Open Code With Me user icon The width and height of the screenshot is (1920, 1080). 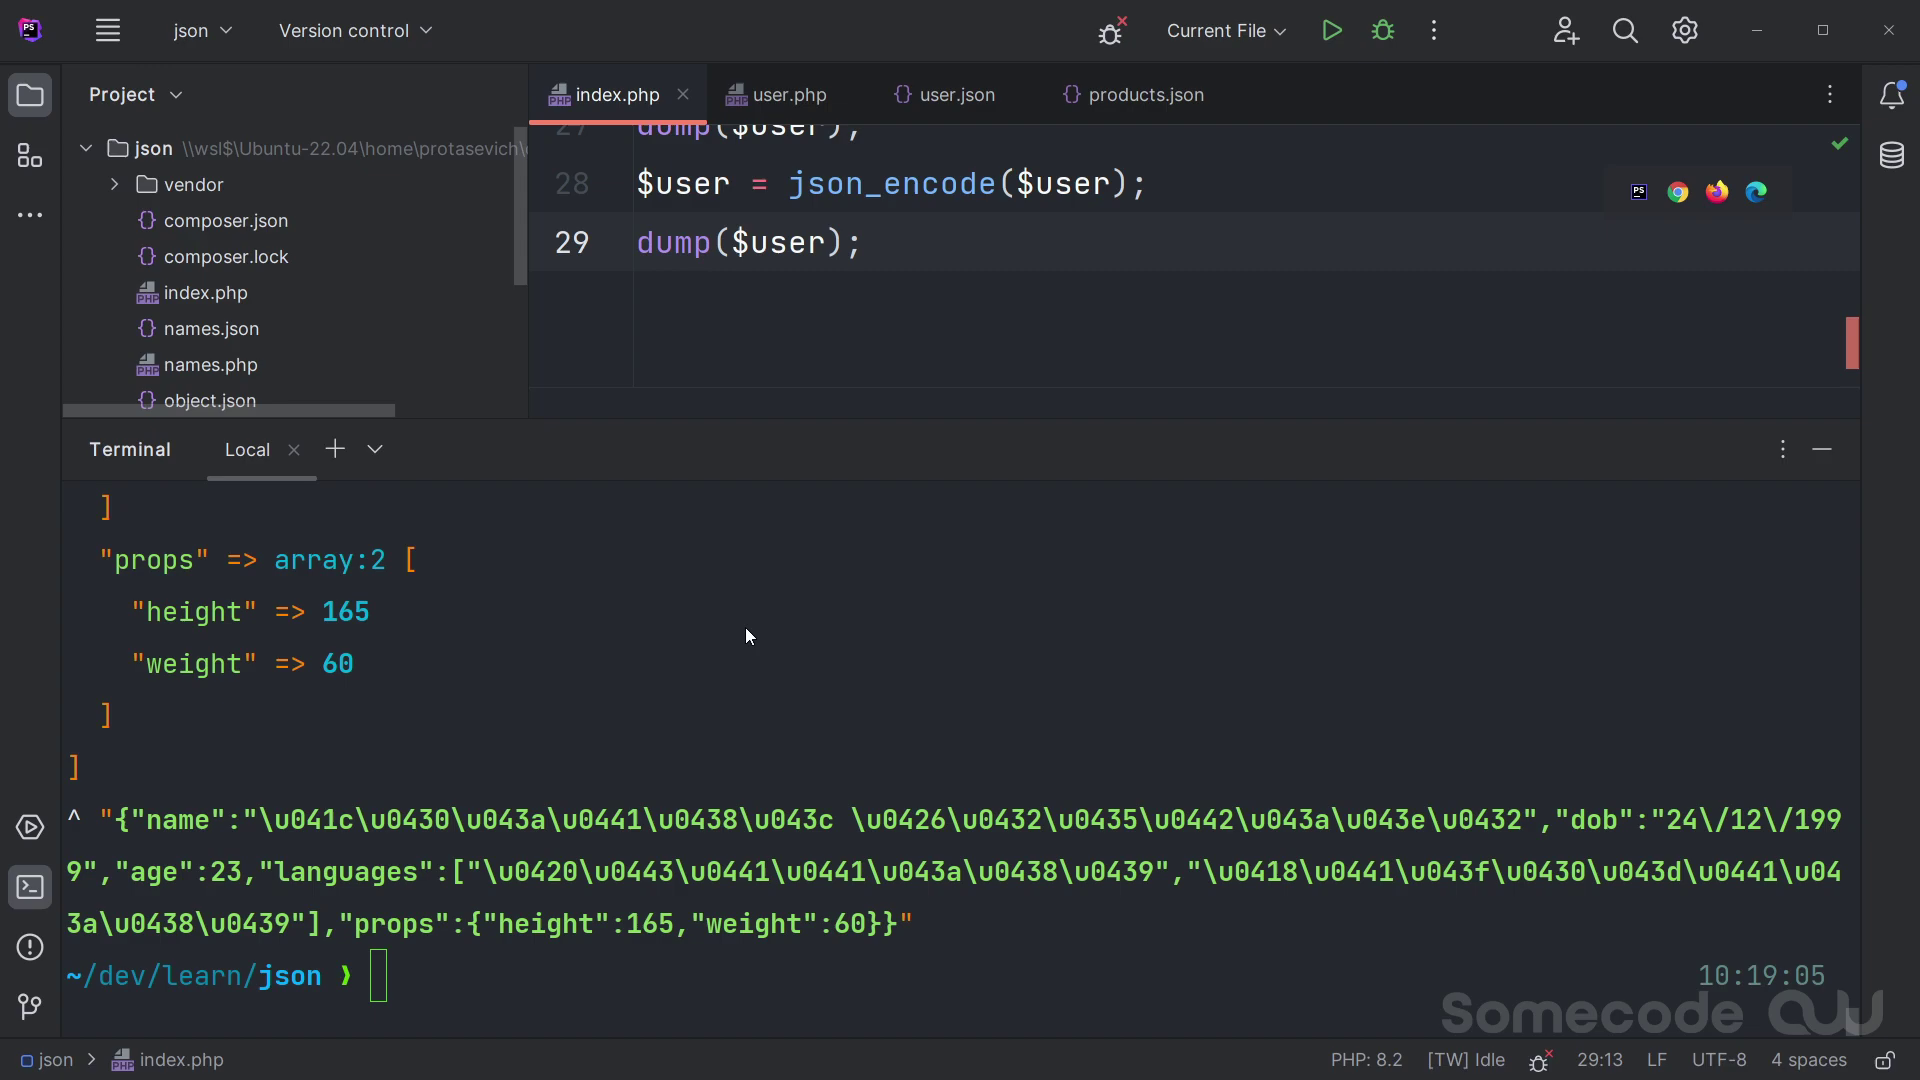1566,31
